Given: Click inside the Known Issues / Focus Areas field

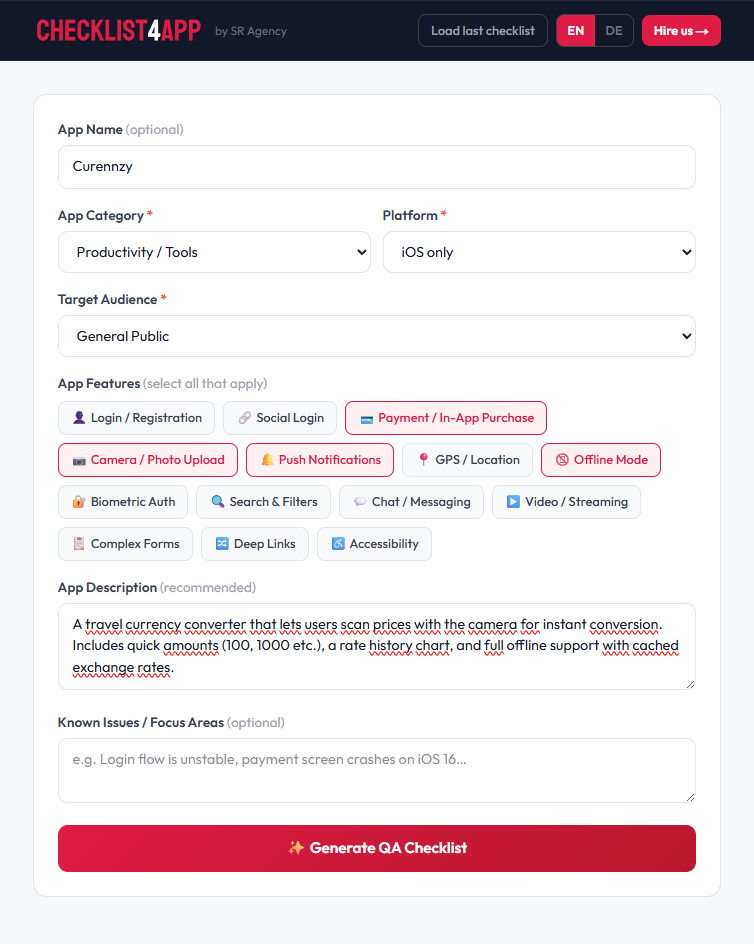Looking at the screenshot, I should tap(377, 768).
